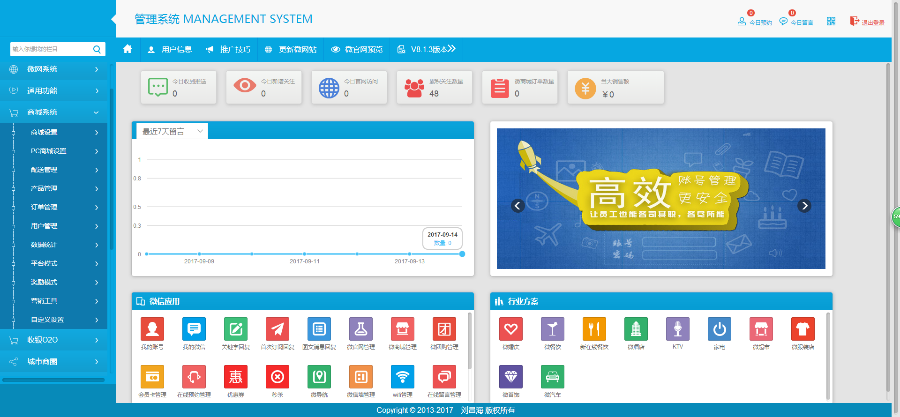Open the purple flask app icon

[x=361, y=329]
